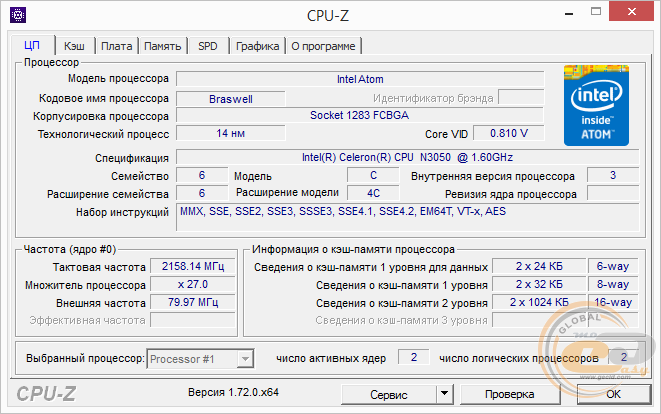This screenshot has height=414, width=661.
Task: Click the Celeron N3050 specification field
Action: click(407, 157)
